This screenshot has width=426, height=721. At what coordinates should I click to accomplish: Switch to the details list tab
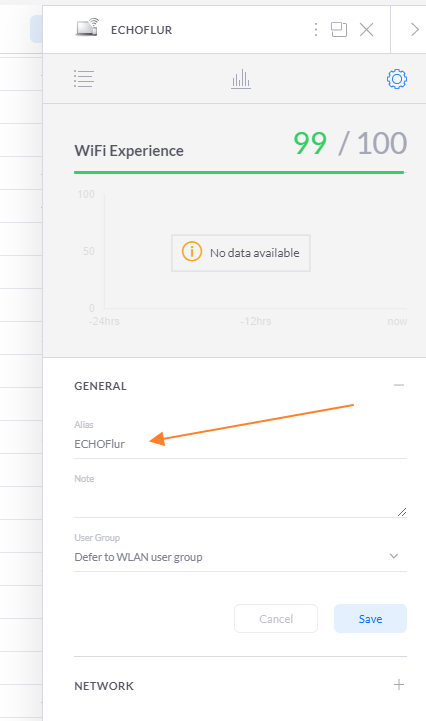point(84,79)
